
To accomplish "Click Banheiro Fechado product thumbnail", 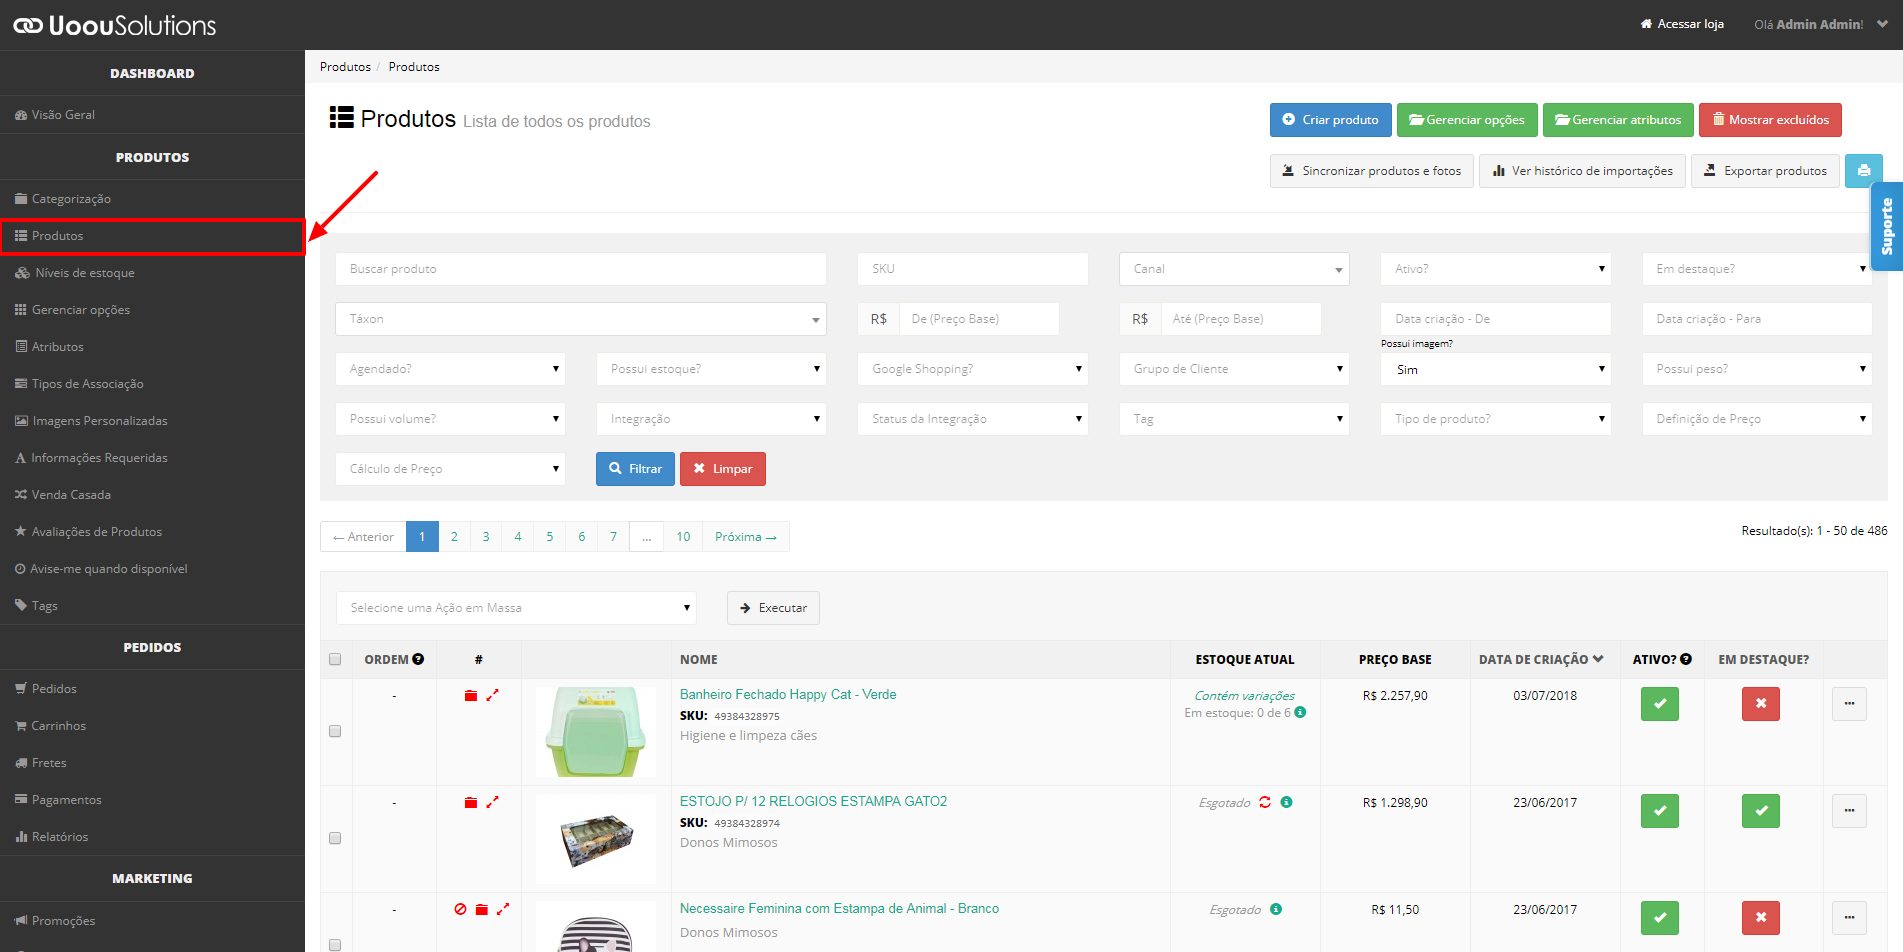I will (596, 731).
